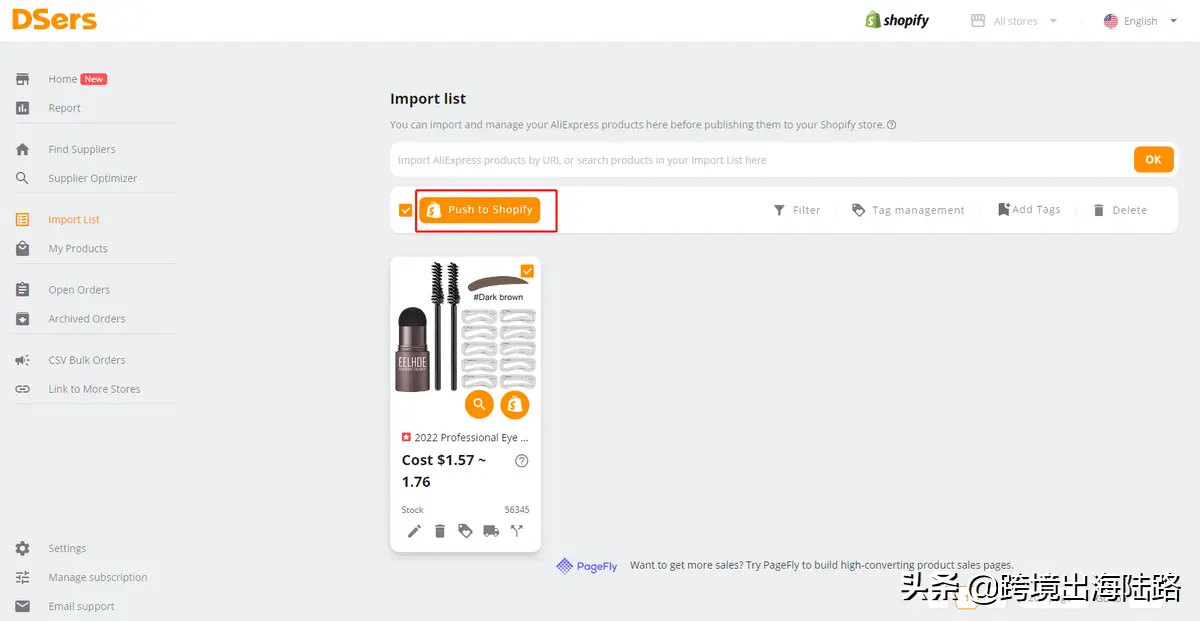Go to Open Orders in sidebar

pyautogui.click(x=79, y=290)
